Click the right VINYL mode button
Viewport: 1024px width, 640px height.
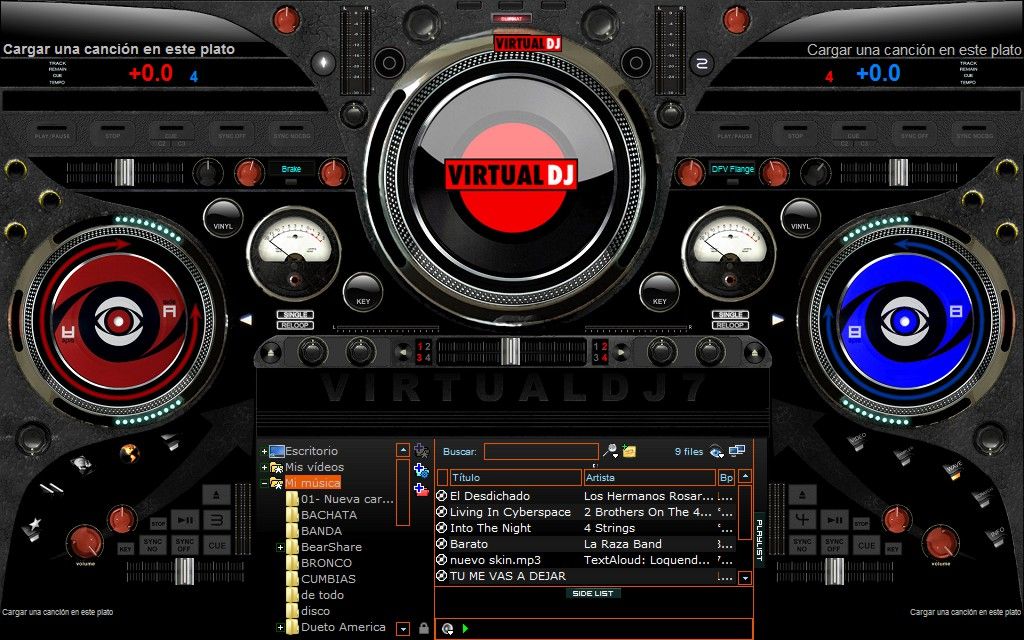click(801, 219)
